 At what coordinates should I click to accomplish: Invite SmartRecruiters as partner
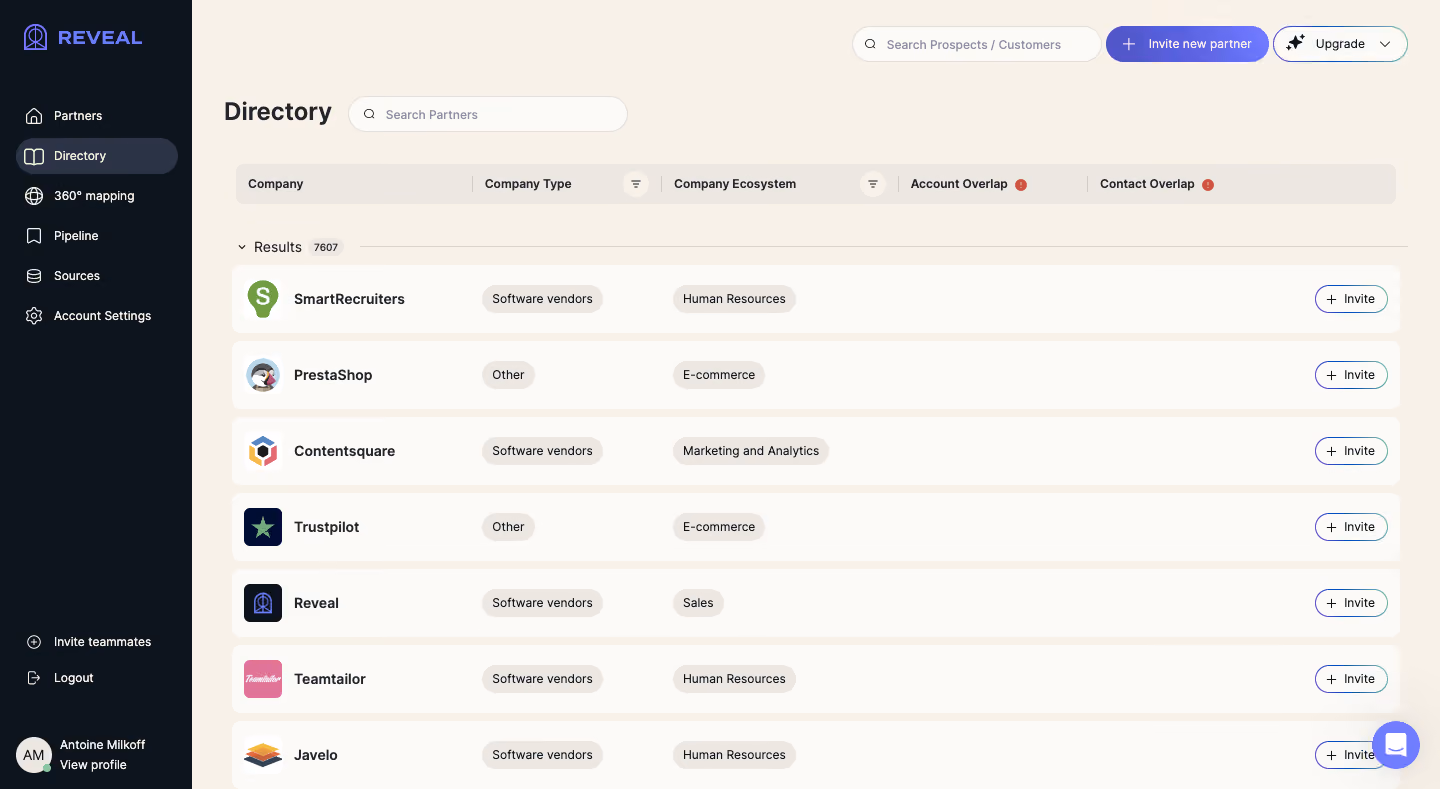(1351, 299)
